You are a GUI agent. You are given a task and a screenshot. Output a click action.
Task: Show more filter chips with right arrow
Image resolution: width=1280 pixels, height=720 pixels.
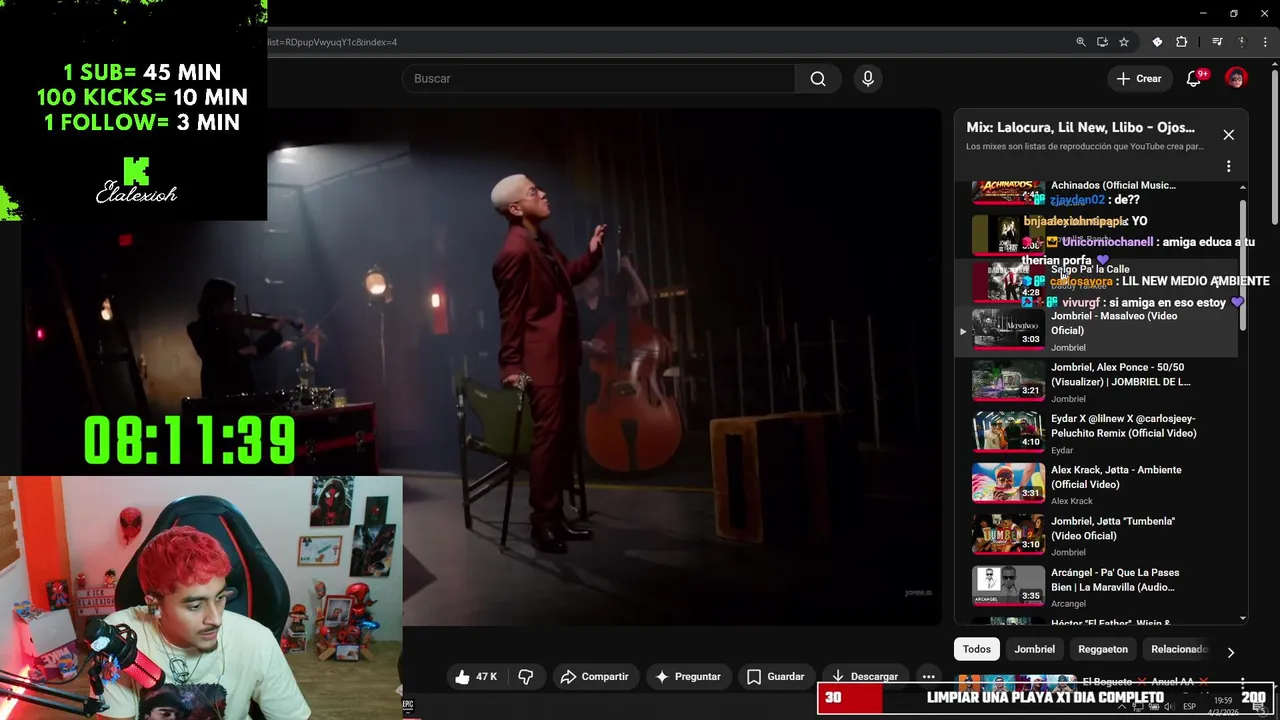[1231, 652]
